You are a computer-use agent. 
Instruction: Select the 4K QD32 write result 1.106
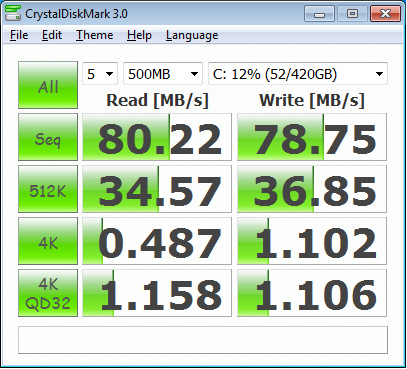(x=312, y=293)
